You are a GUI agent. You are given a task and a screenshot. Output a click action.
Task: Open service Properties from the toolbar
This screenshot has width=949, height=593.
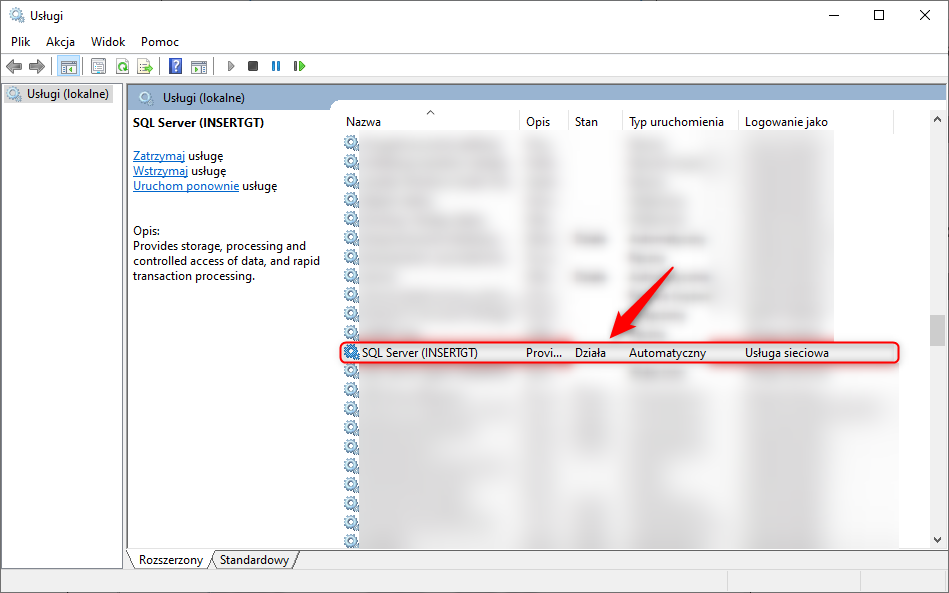tap(98, 66)
